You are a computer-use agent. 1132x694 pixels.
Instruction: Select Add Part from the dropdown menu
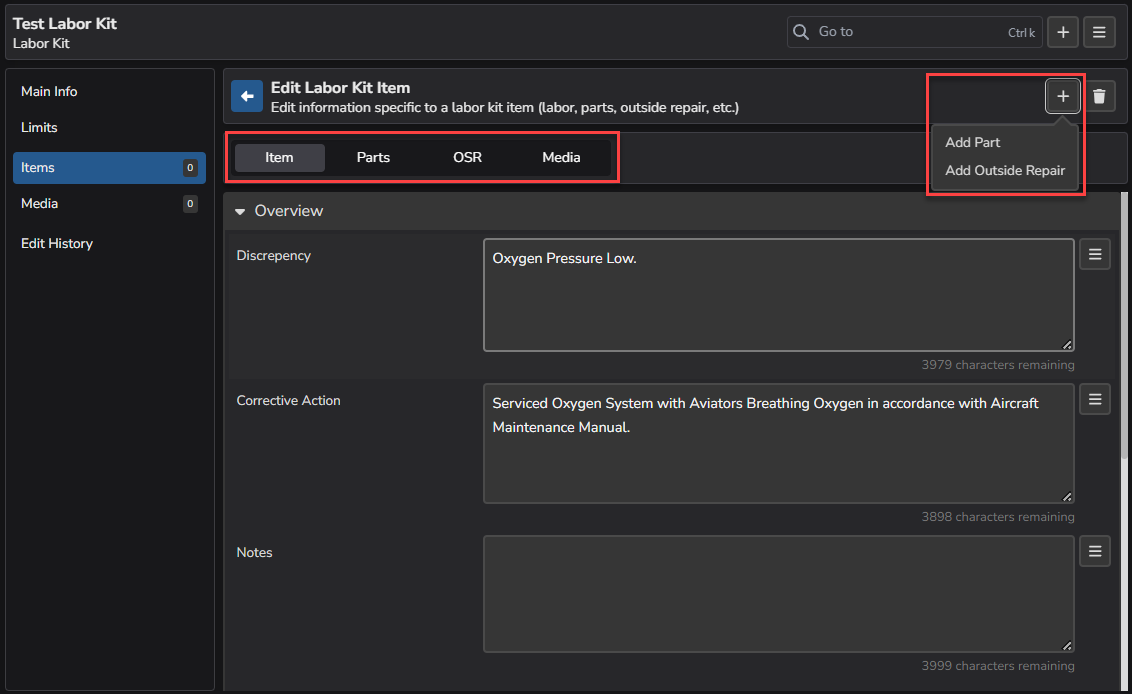973,142
